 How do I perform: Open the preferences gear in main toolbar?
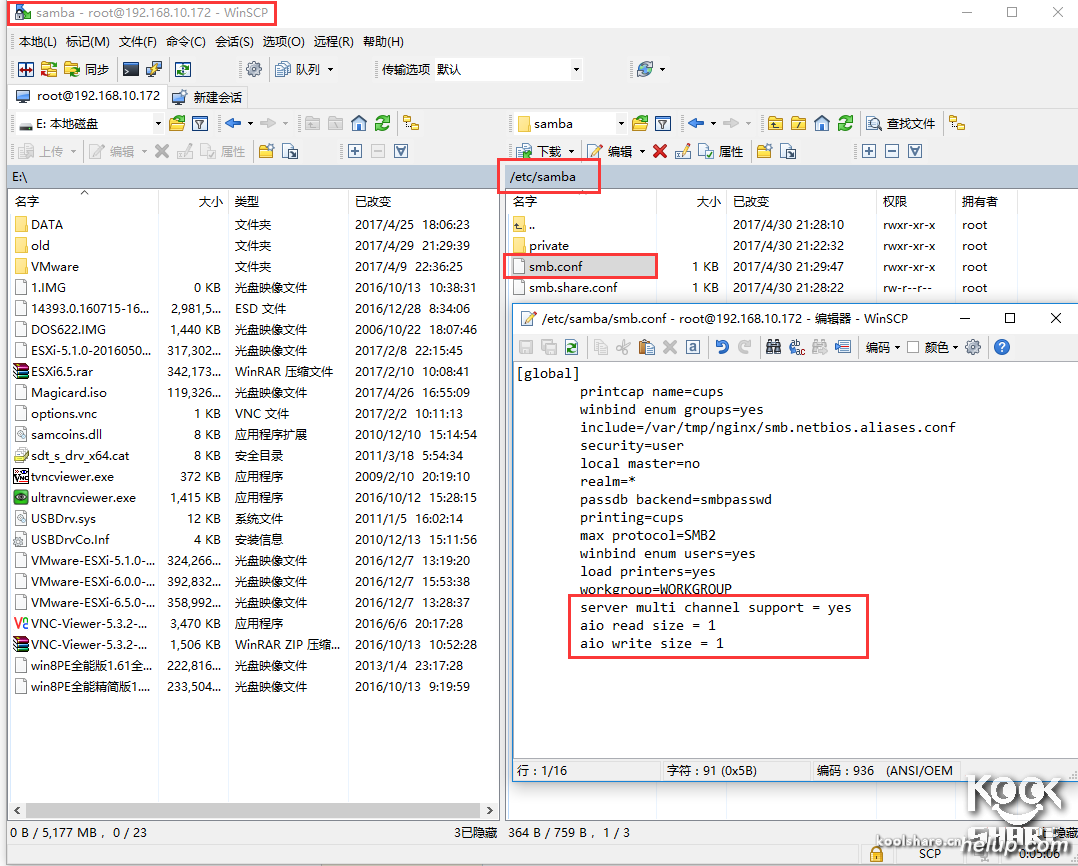pyautogui.click(x=254, y=69)
